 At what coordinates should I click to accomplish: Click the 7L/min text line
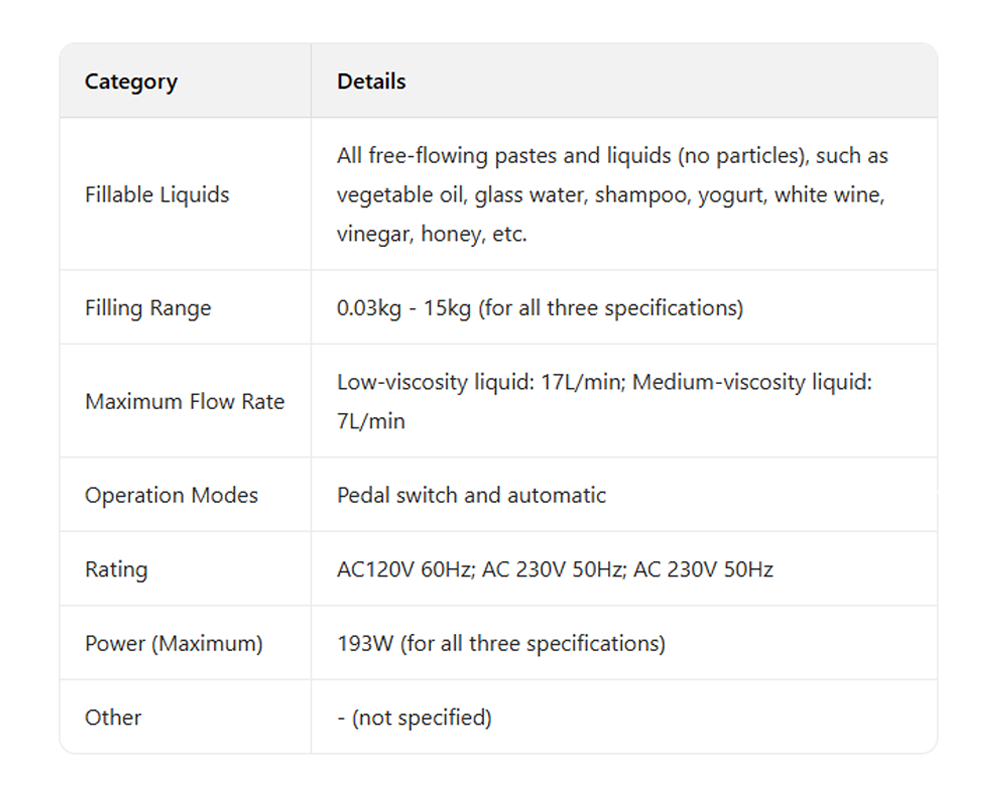pos(371,421)
